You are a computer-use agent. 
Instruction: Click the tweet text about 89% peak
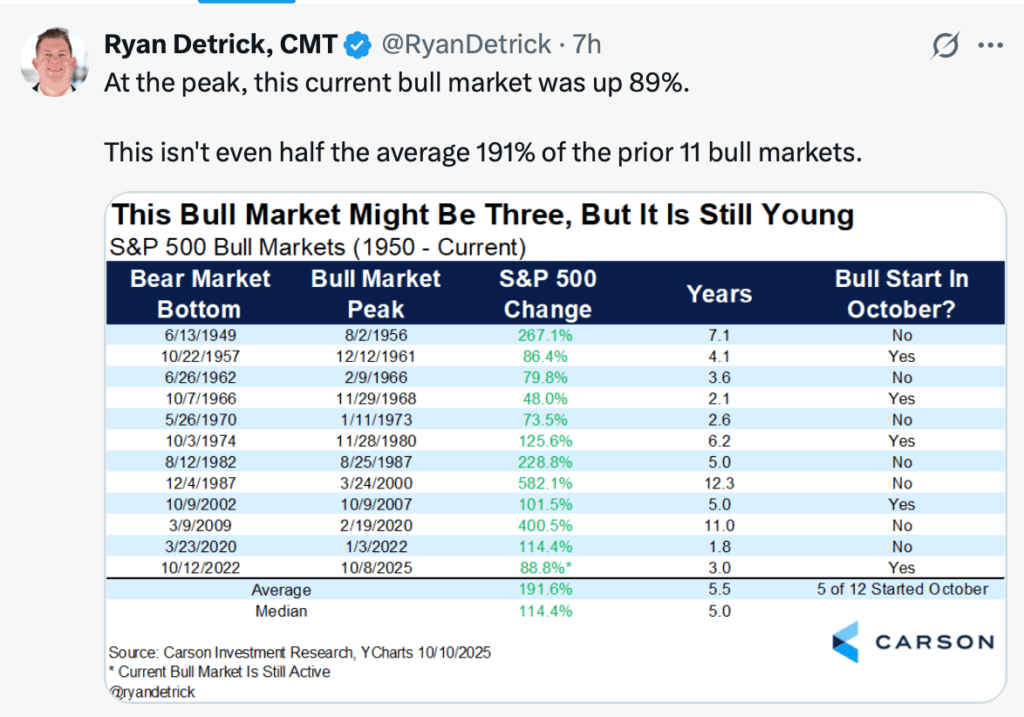[x=396, y=82]
